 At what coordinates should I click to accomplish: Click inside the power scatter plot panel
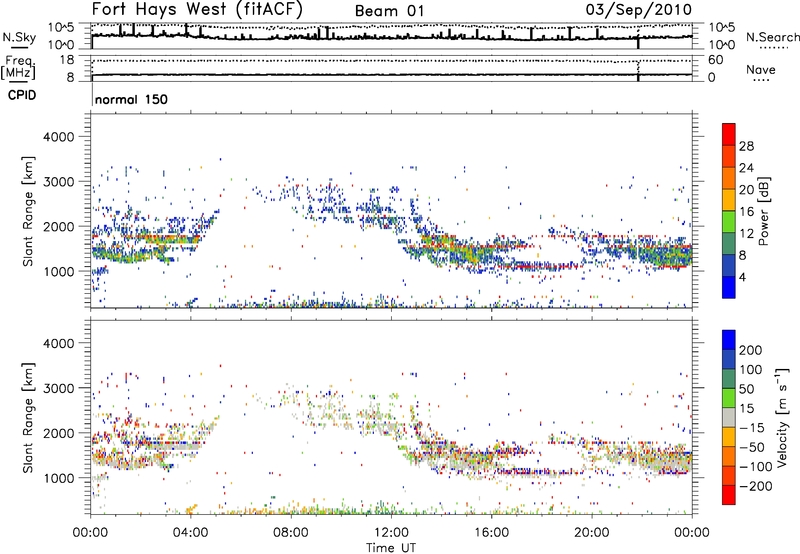coord(391,211)
